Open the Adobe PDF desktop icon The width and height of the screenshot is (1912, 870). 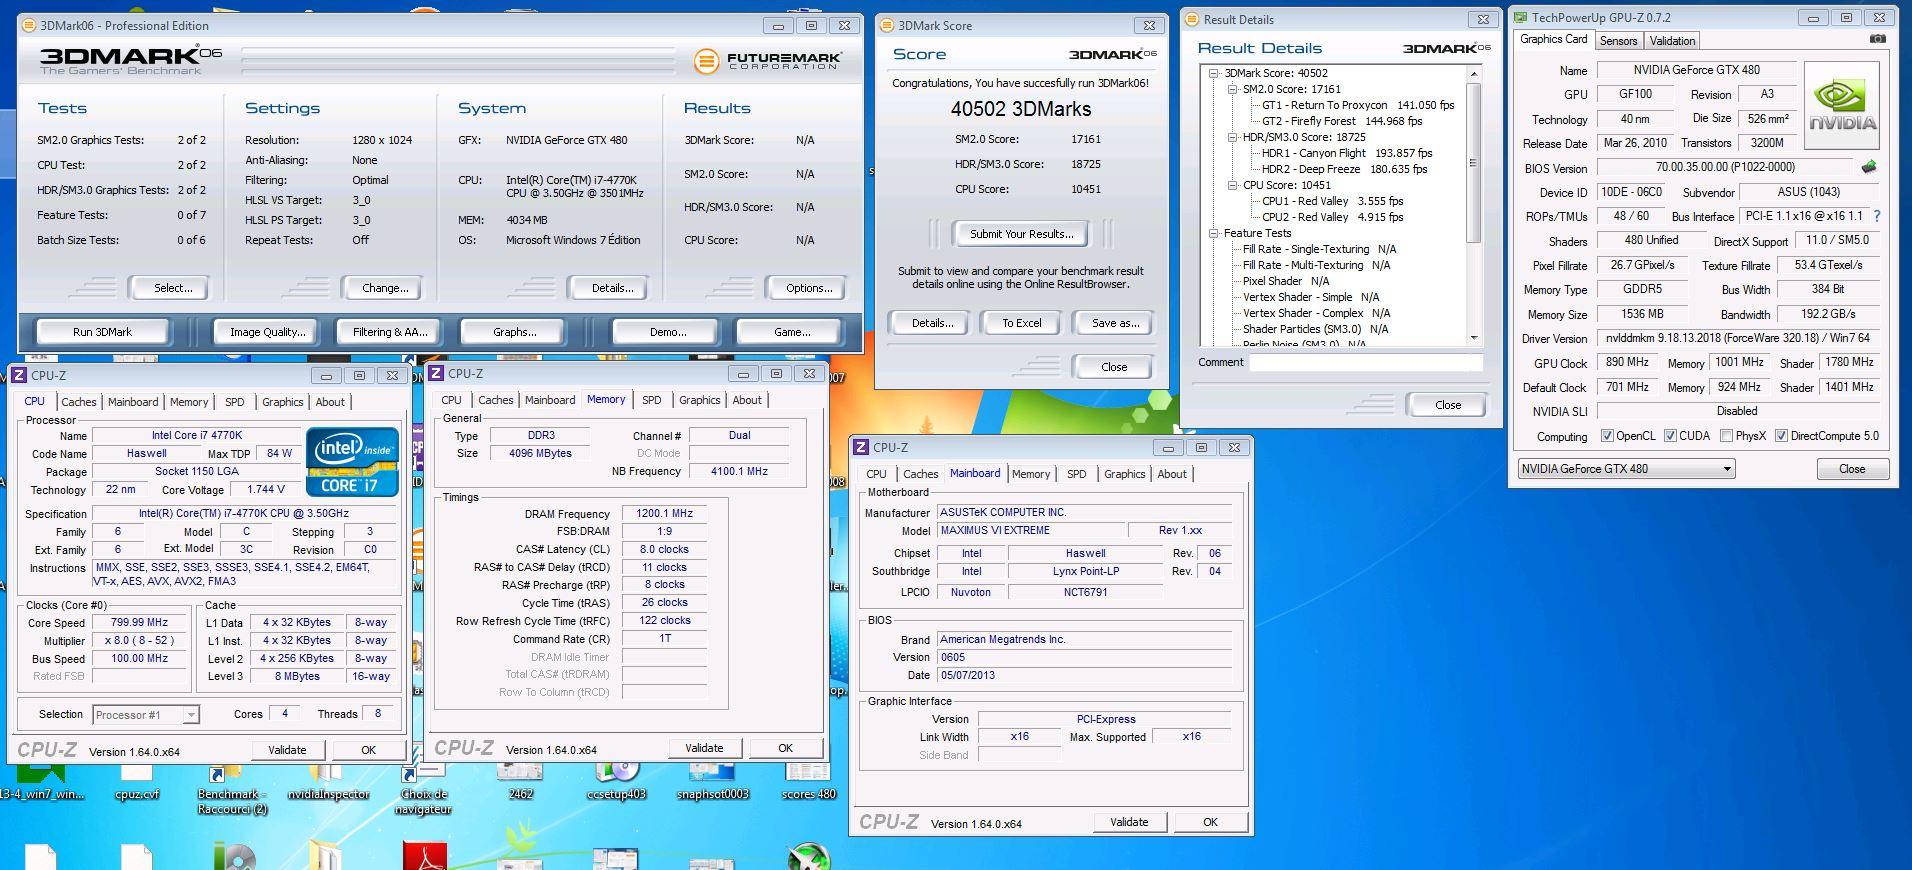pyautogui.click(x=425, y=856)
